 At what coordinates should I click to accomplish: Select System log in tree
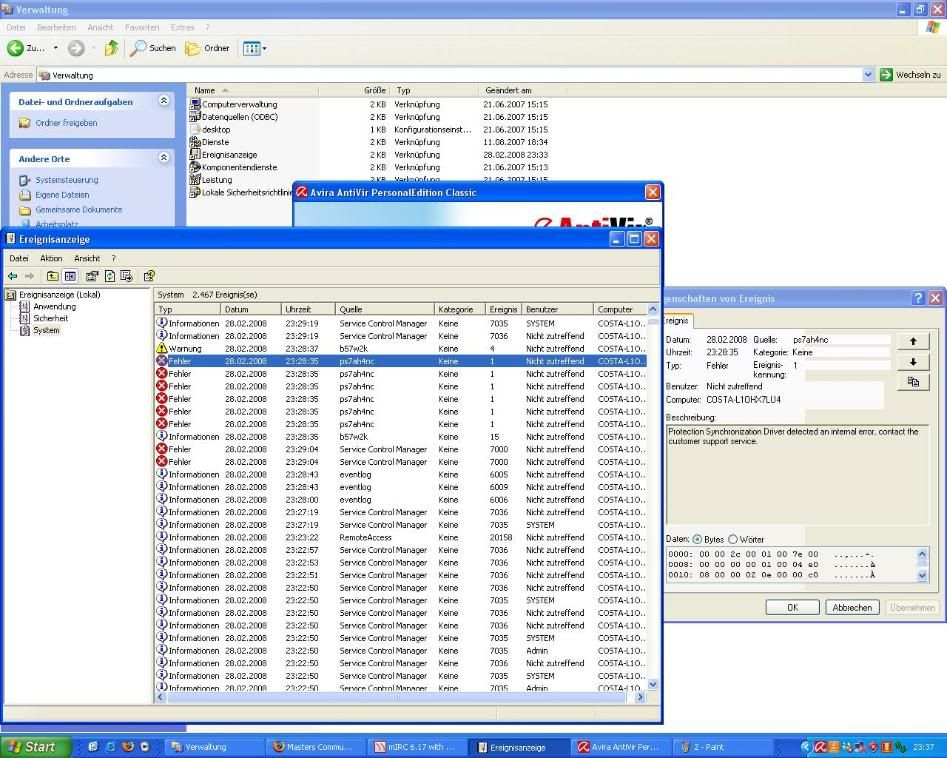47,330
